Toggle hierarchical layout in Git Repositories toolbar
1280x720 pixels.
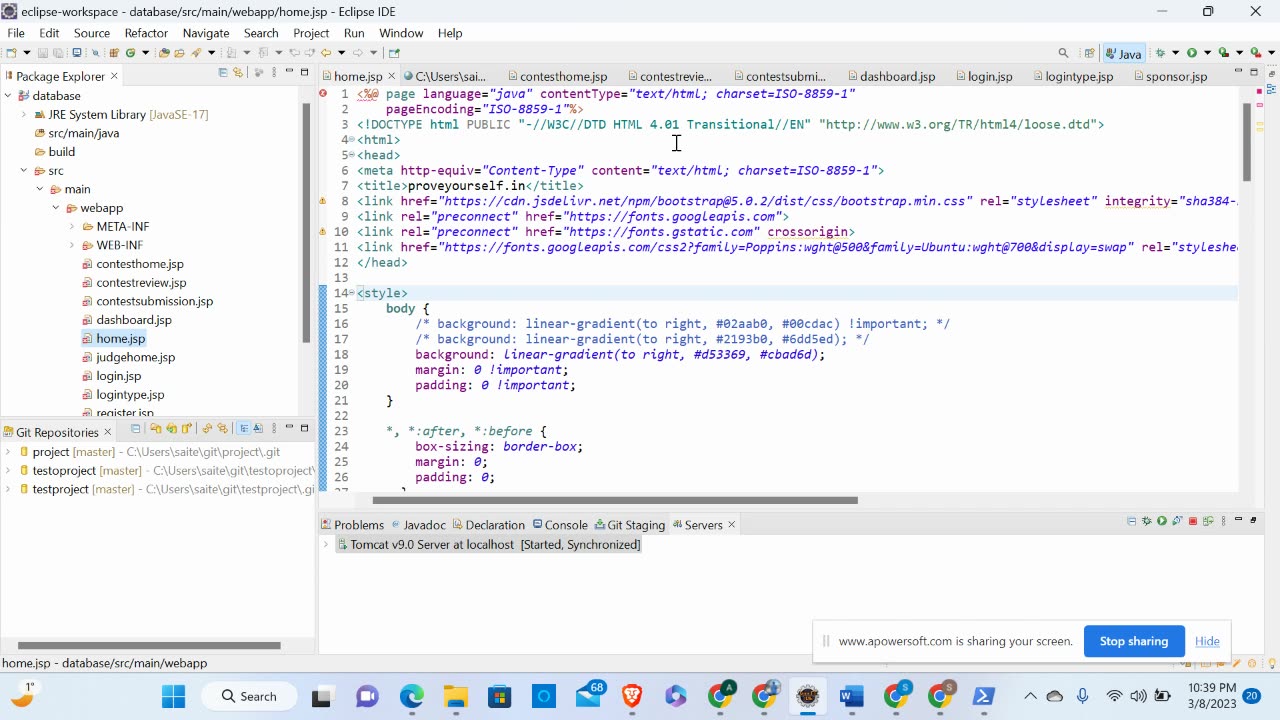pyautogui.click(x=243, y=429)
